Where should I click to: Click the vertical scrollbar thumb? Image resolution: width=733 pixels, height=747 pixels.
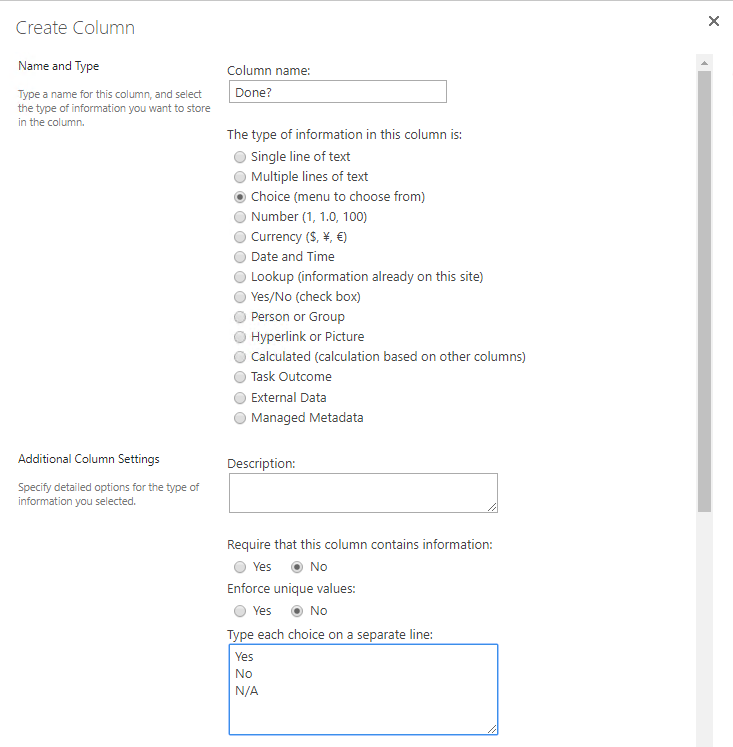(704, 292)
